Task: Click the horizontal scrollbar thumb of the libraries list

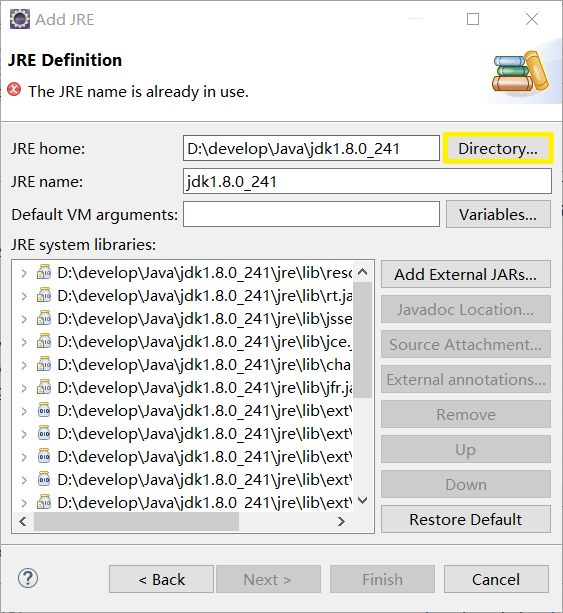Action: [136, 521]
